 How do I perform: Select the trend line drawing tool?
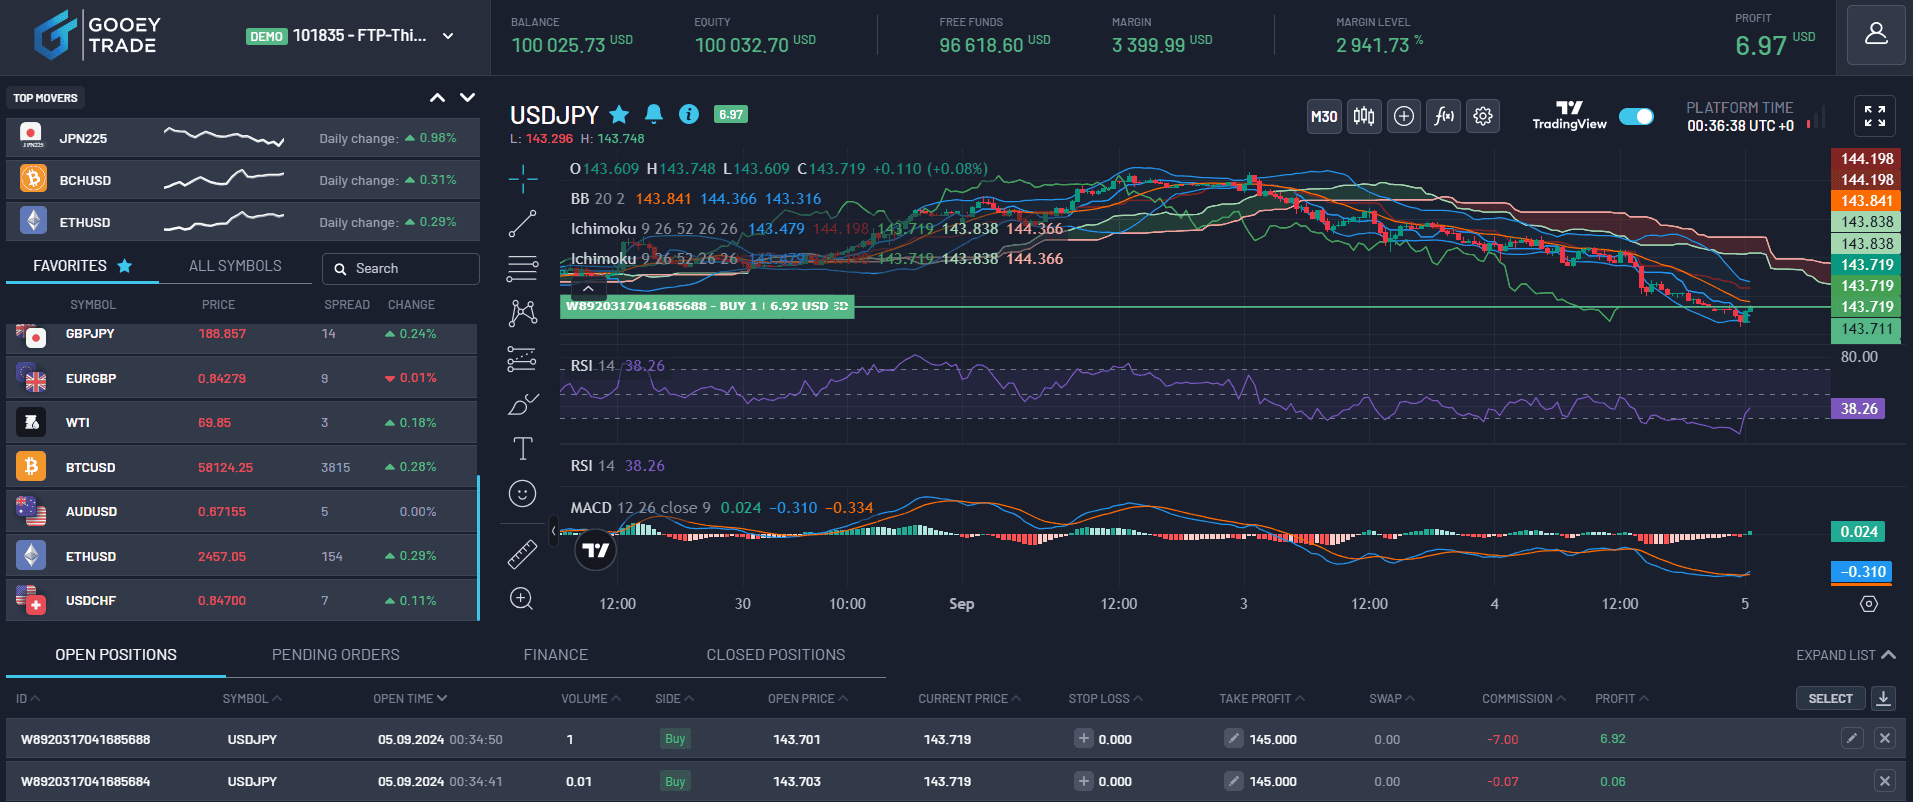[x=522, y=224]
